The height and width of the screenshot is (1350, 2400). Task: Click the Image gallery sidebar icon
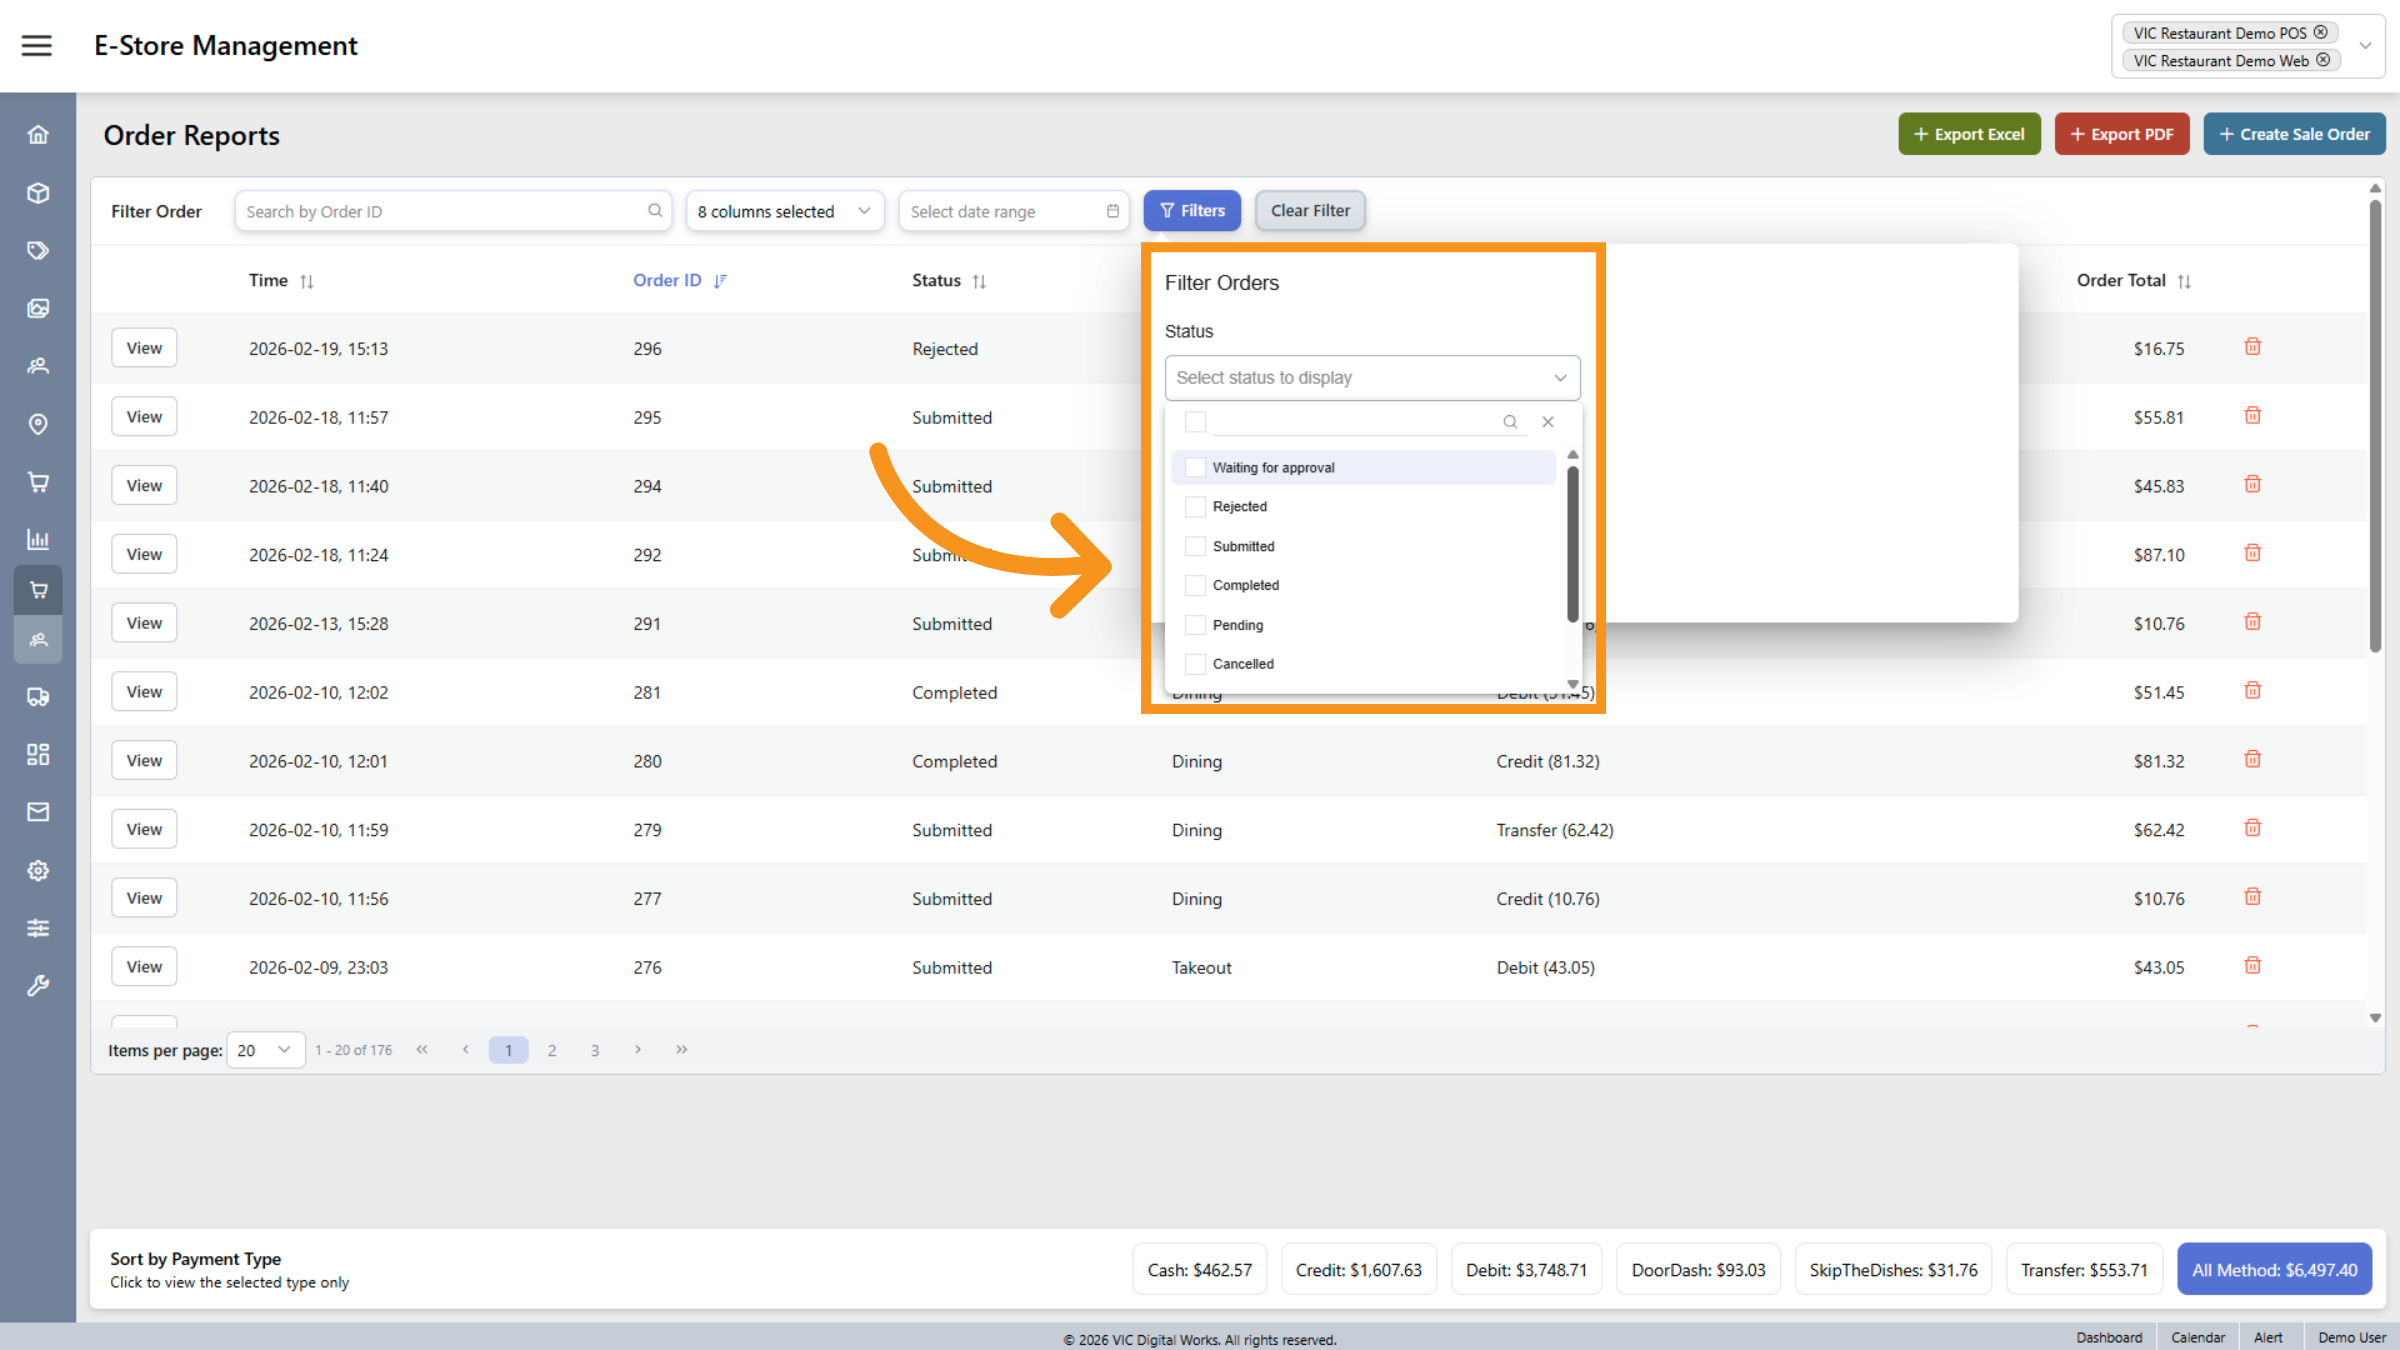38,308
